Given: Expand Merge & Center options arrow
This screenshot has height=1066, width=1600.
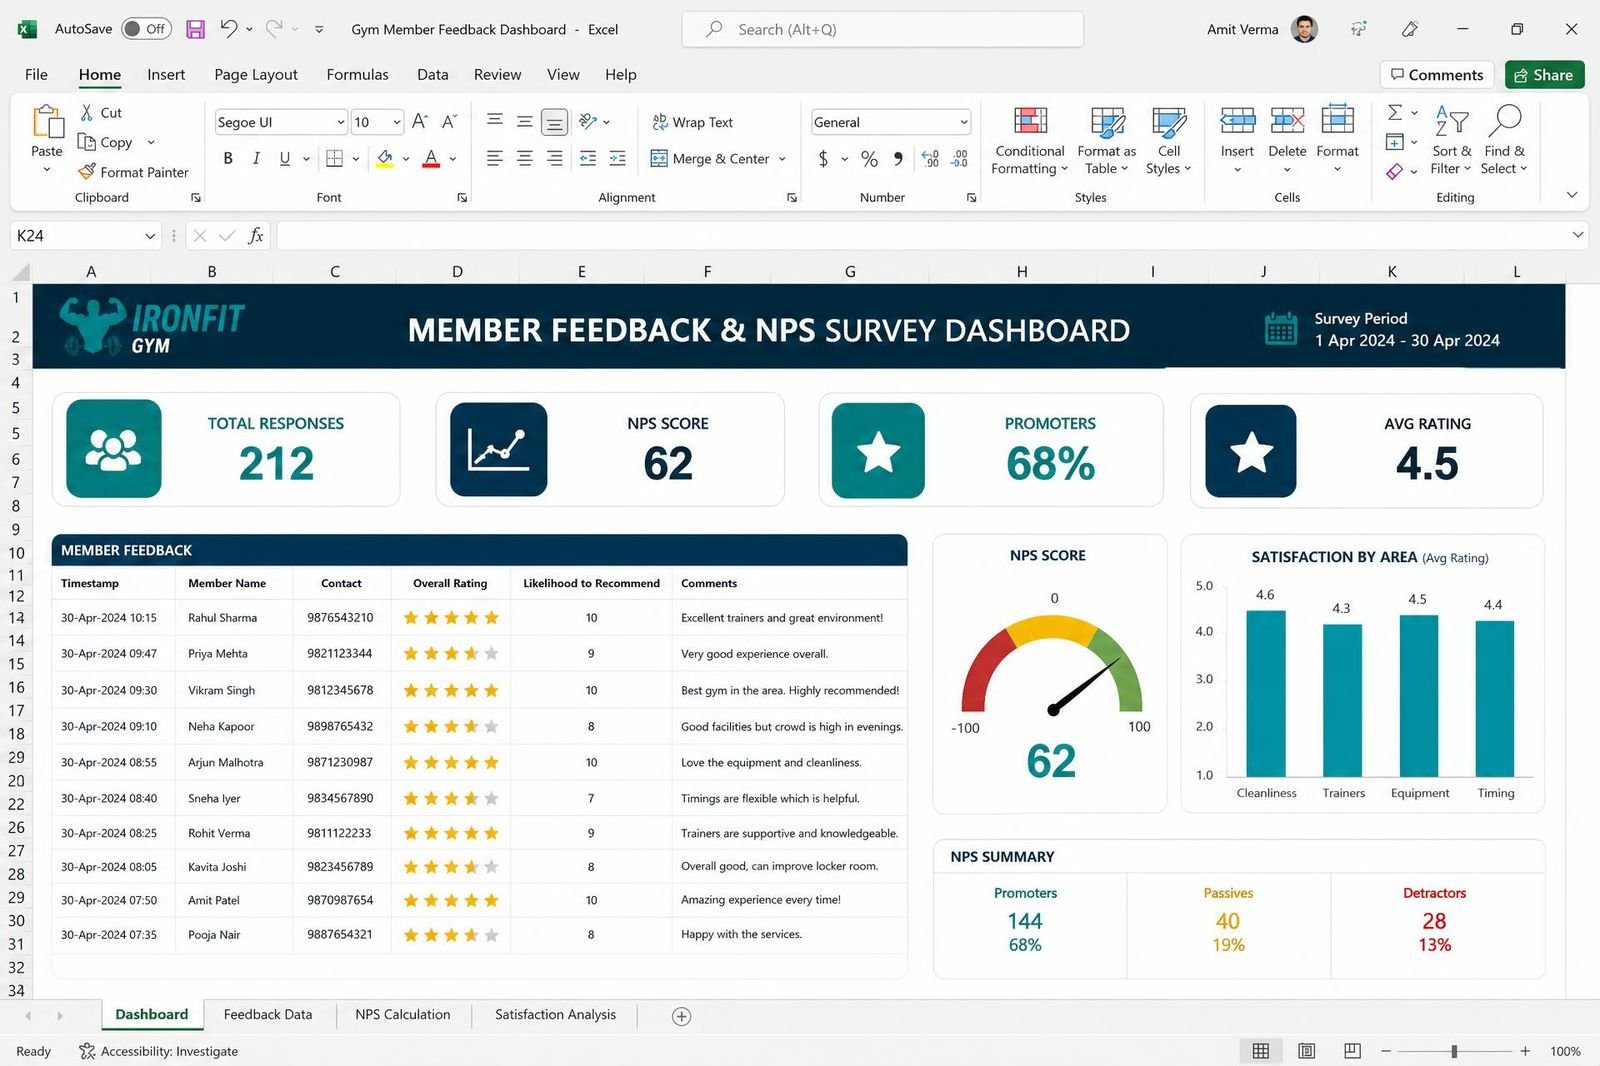Looking at the screenshot, I should tap(782, 159).
